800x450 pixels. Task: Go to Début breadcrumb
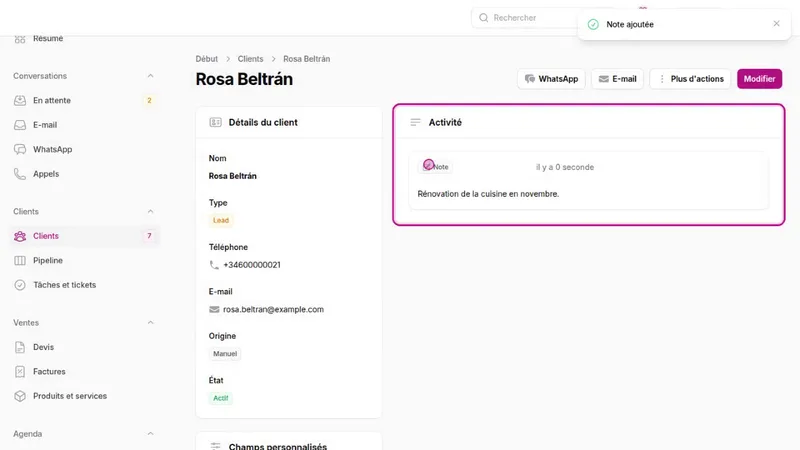pyautogui.click(x=207, y=59)
